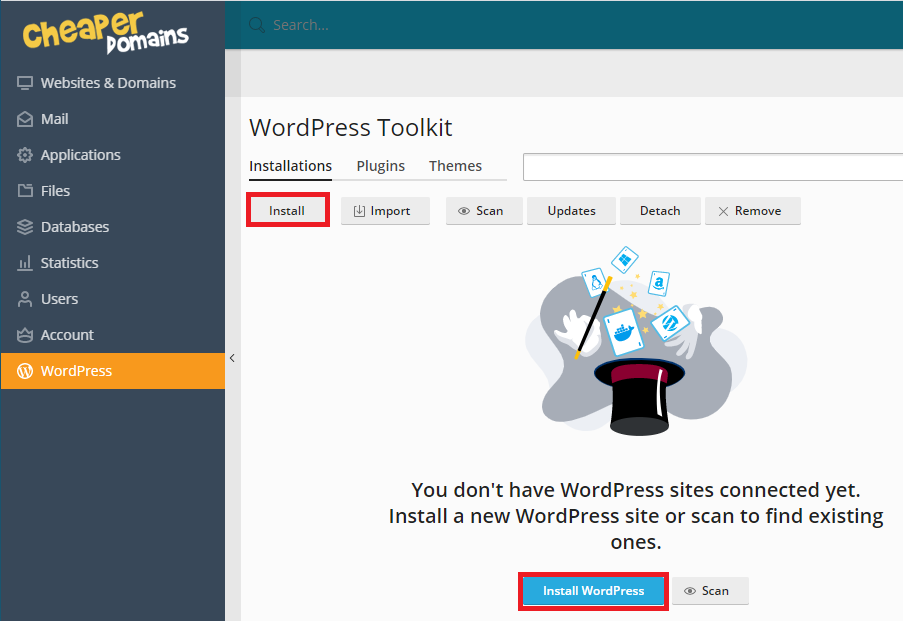
Task: Click the Cheaper Domains logo
Action: click(x=105, y=32)
